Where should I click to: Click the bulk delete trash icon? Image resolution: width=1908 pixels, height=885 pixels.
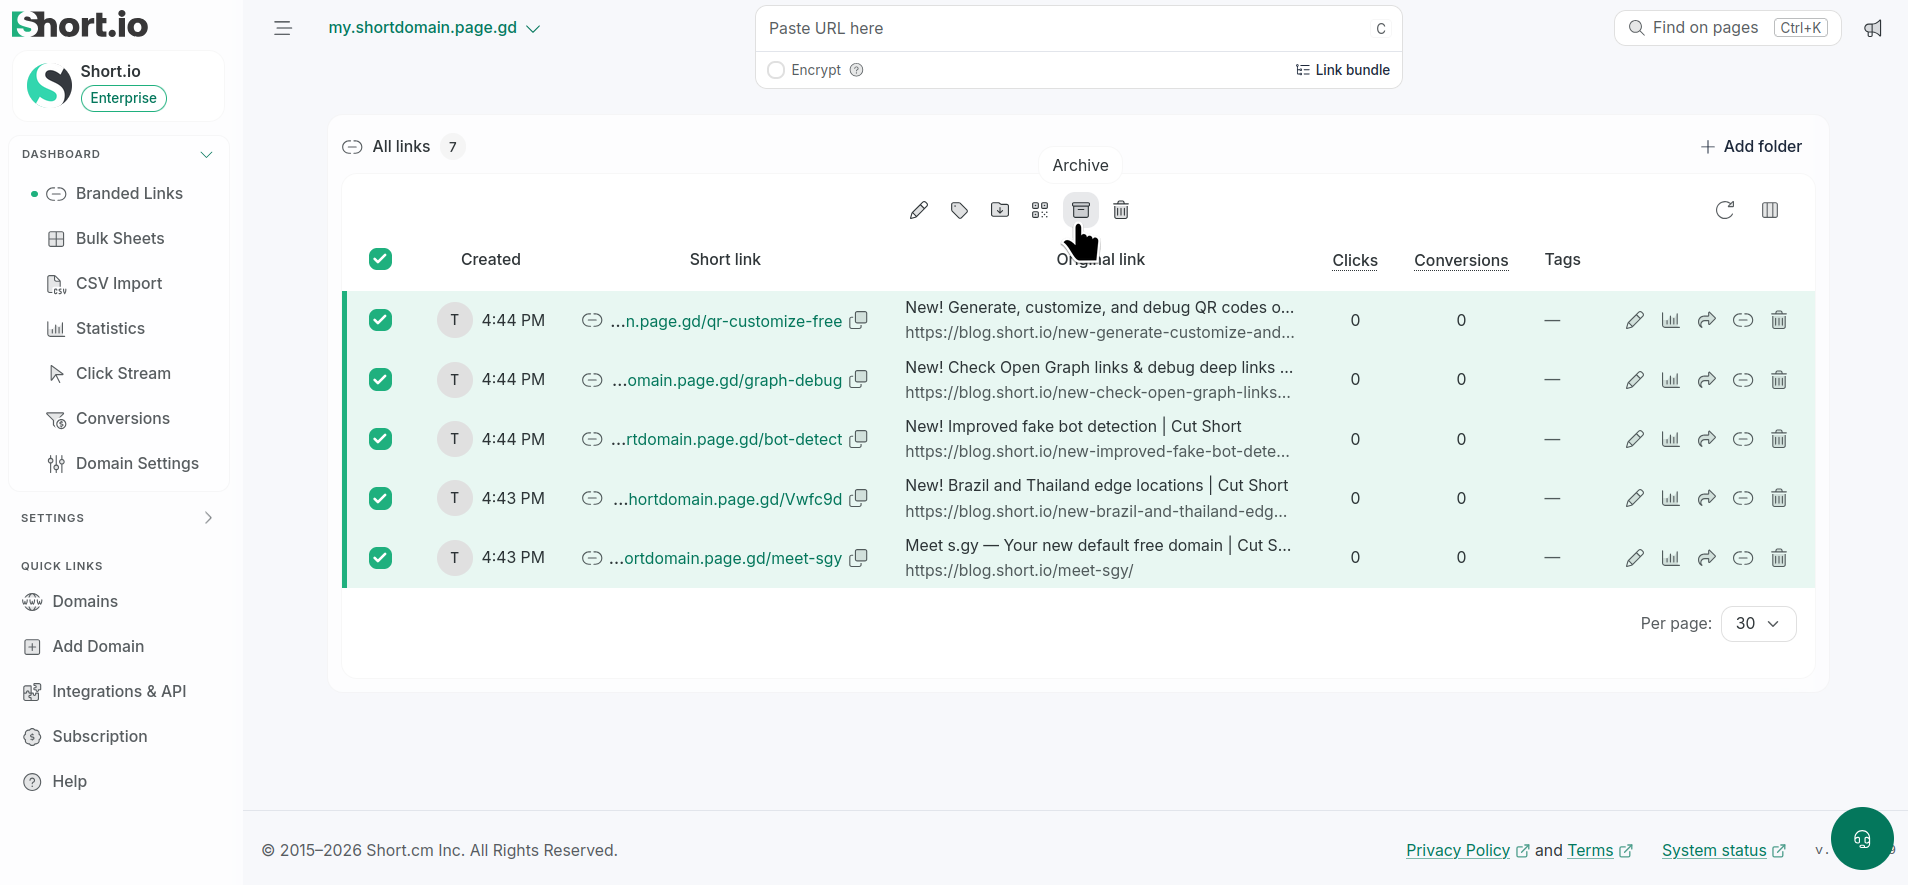coord(1121,210)
